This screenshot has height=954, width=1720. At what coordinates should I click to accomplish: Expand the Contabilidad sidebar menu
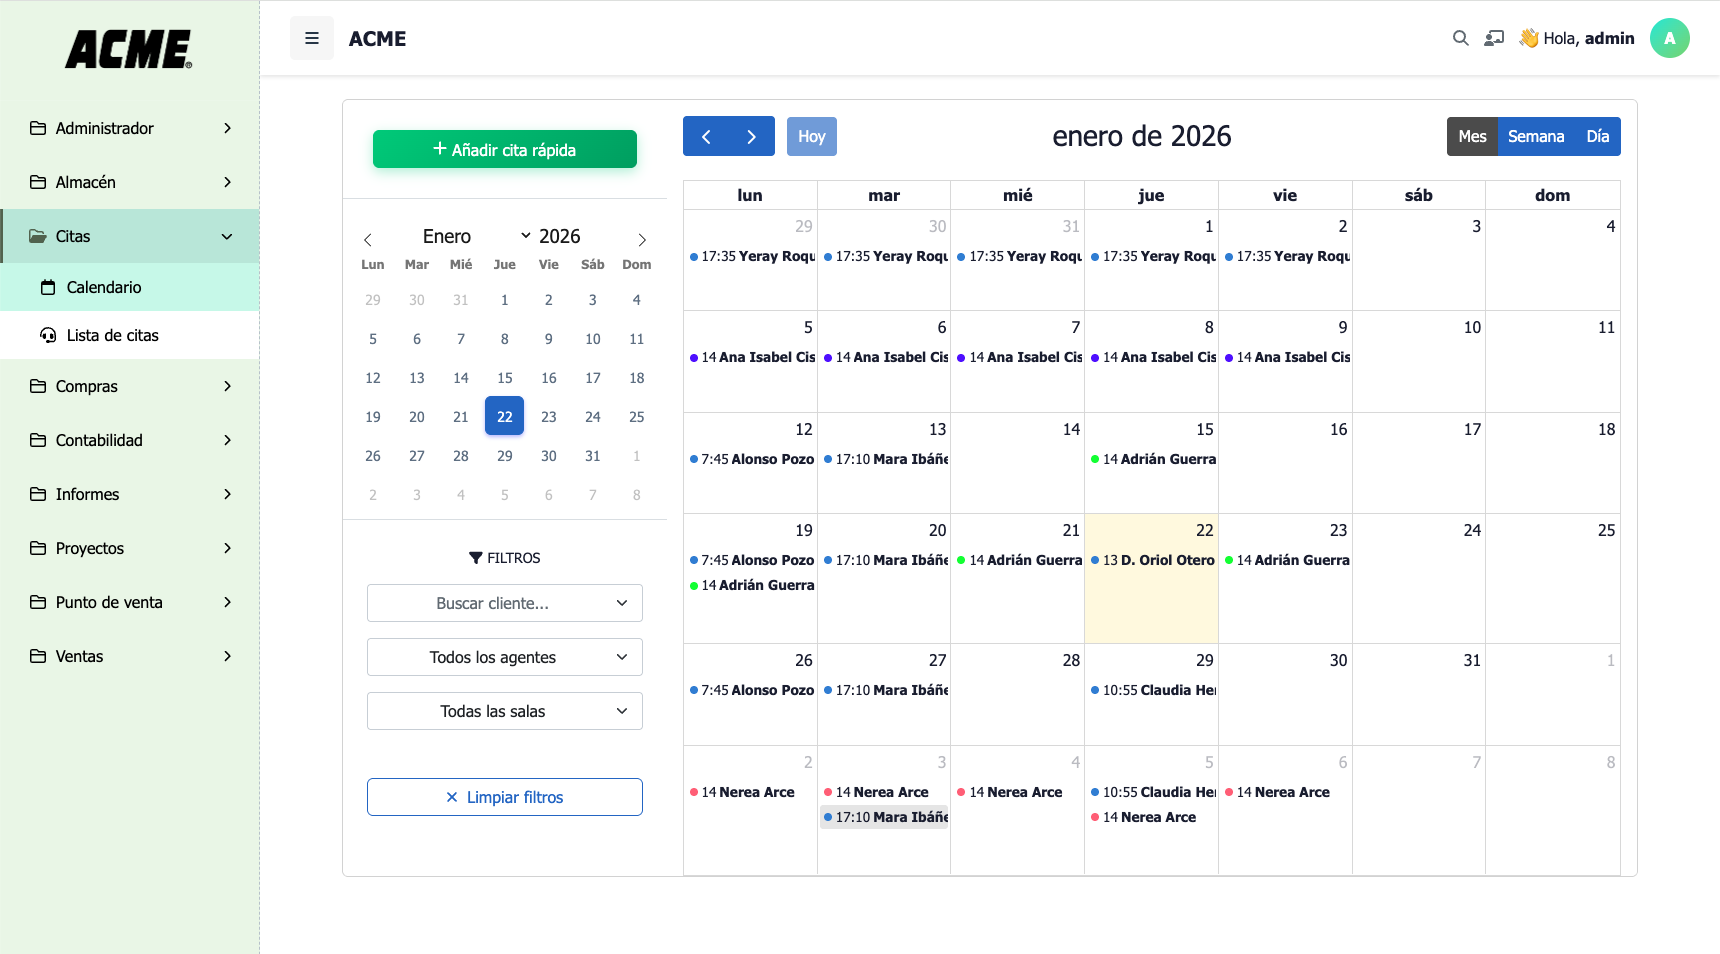[130, 440]
